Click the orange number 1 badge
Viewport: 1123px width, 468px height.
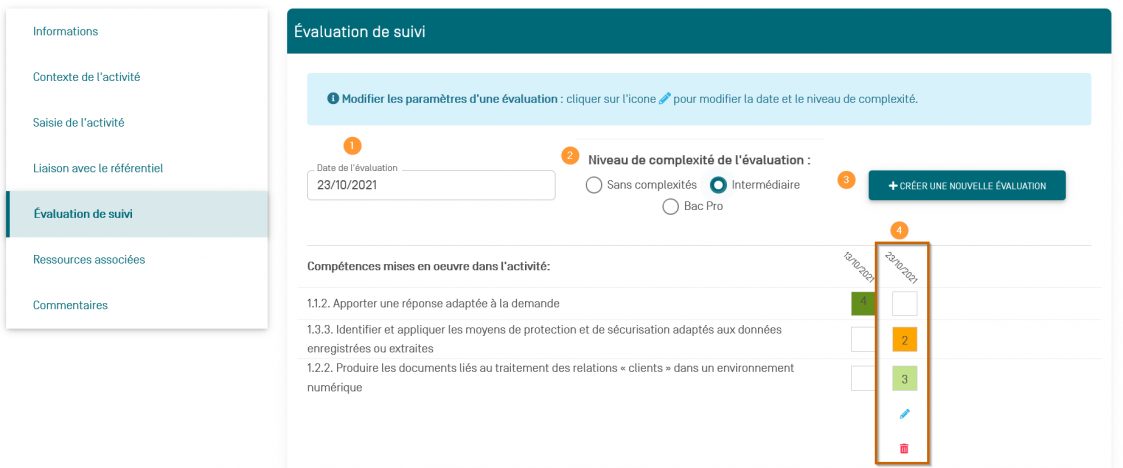tap(351, 144)
